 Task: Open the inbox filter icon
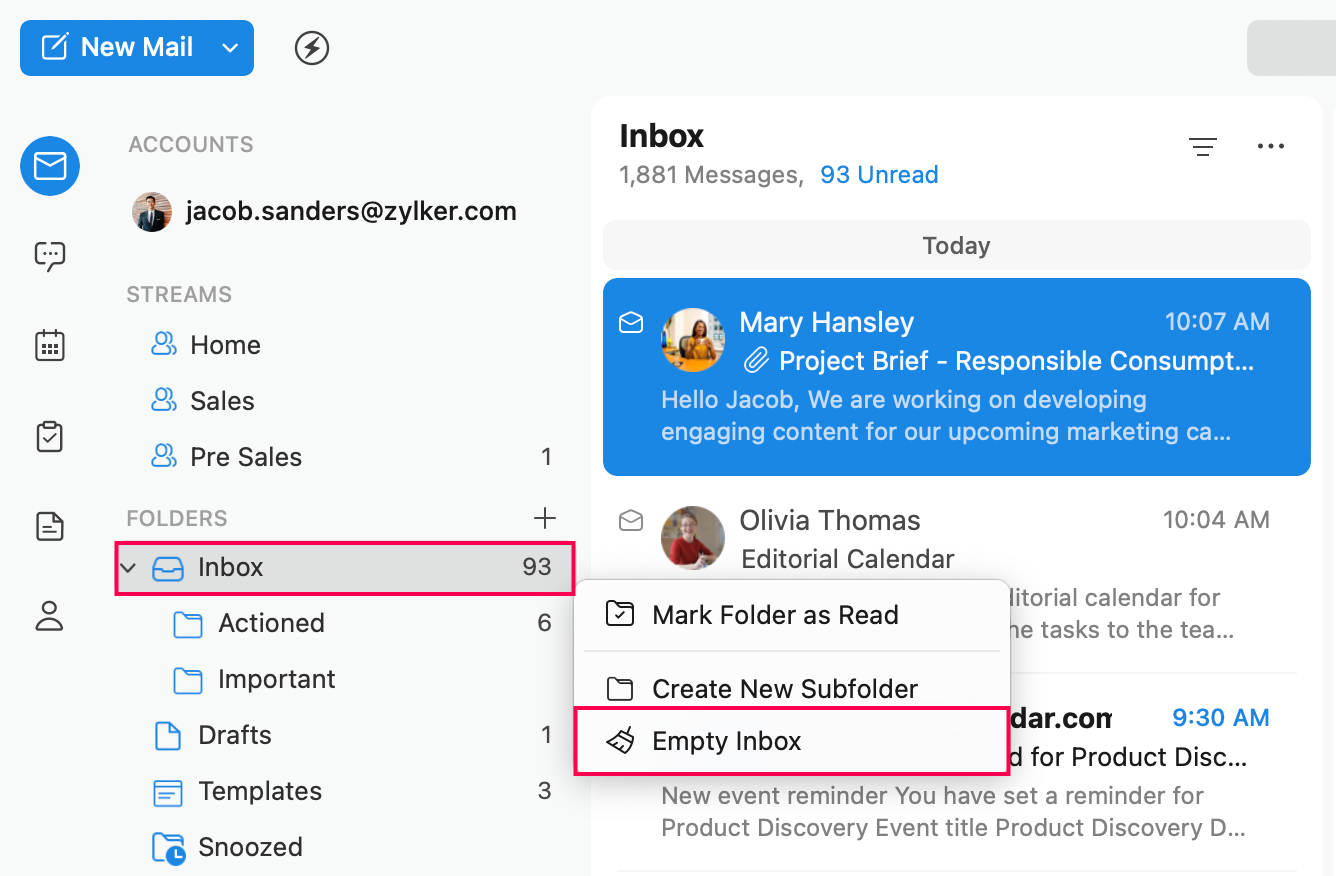pos(1202,147)
